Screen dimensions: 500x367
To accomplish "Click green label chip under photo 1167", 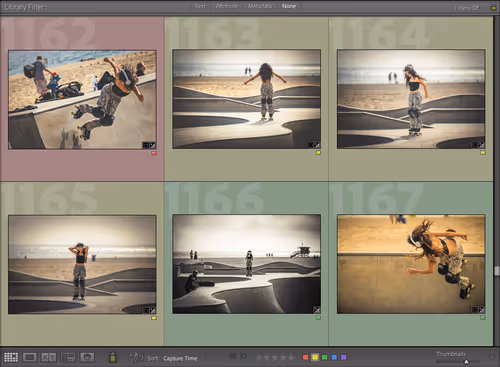I will [x=483, y=318].
